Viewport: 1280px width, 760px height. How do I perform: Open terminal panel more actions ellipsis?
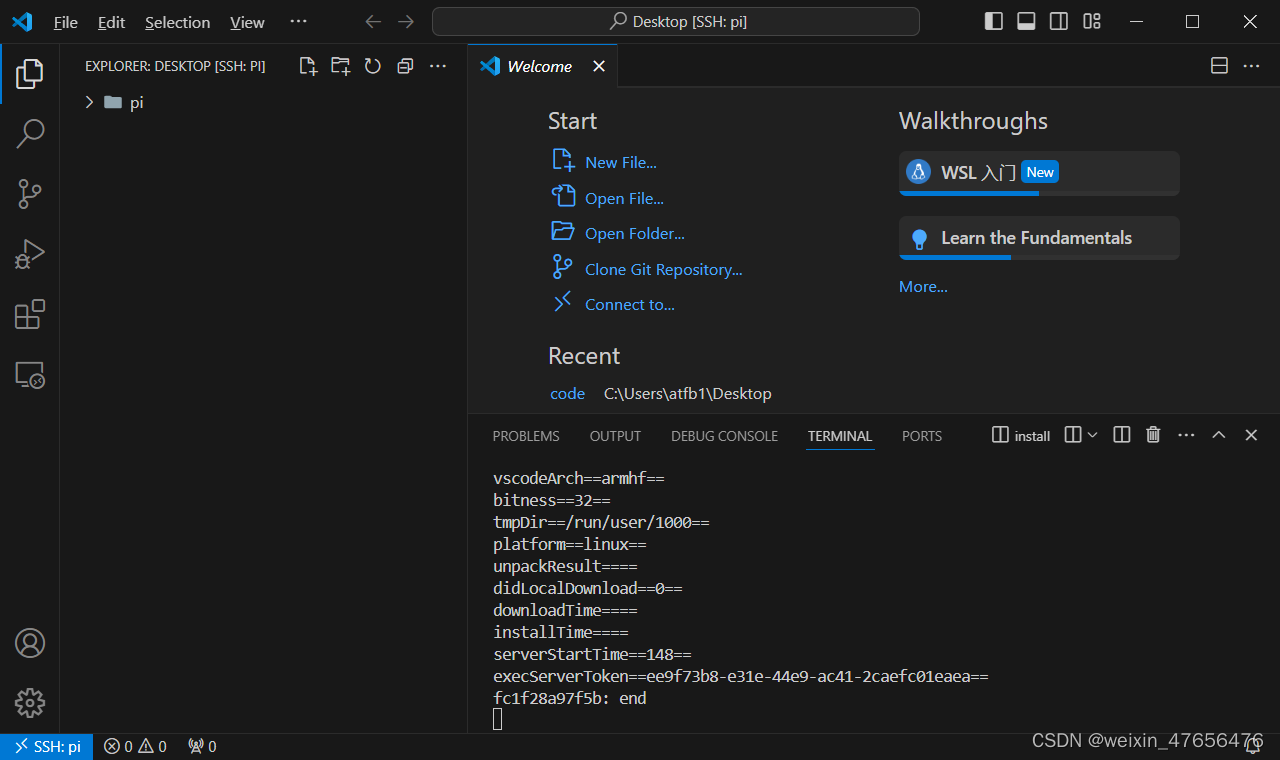1186,435
